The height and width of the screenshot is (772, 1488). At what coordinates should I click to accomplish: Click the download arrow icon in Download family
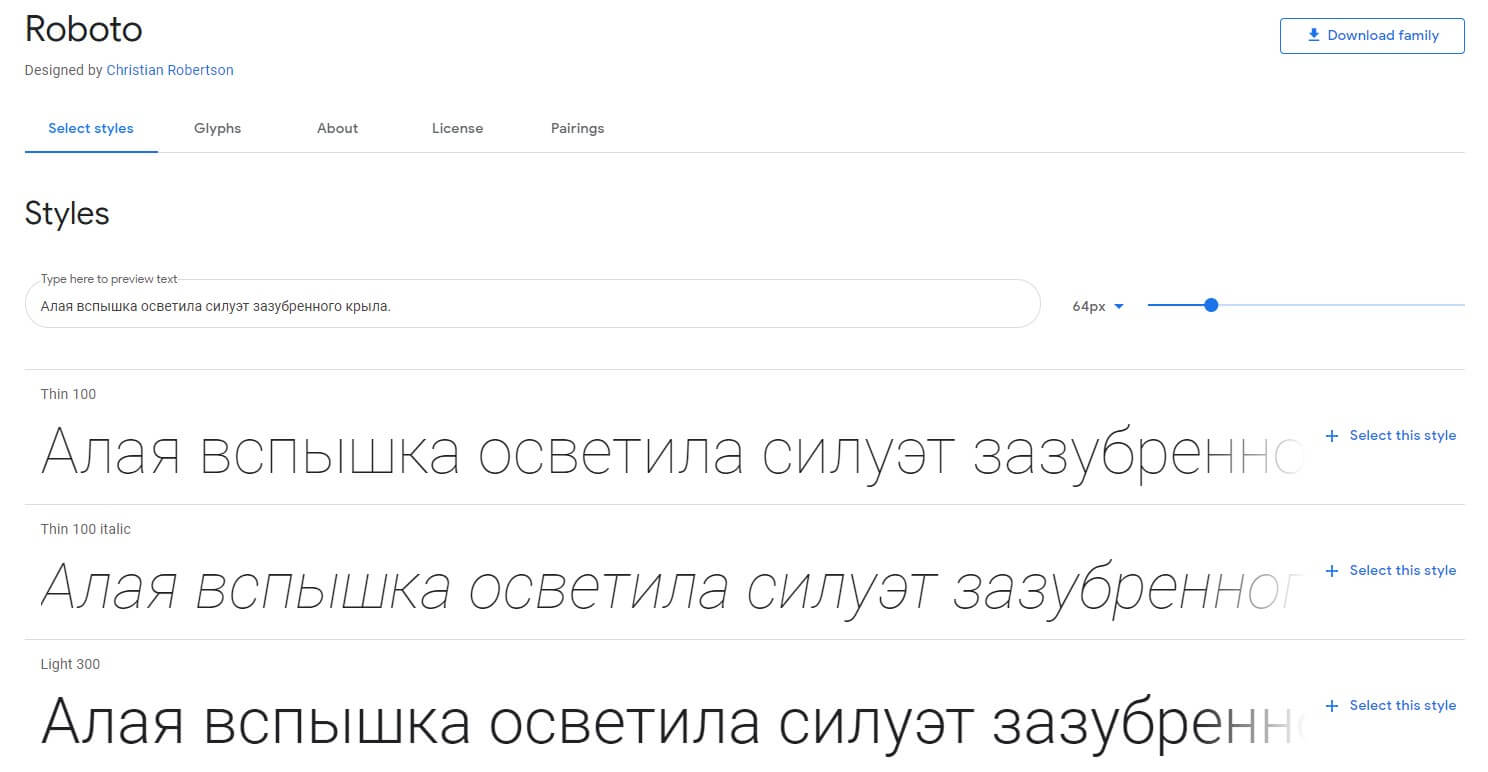tap(1314, 35)
